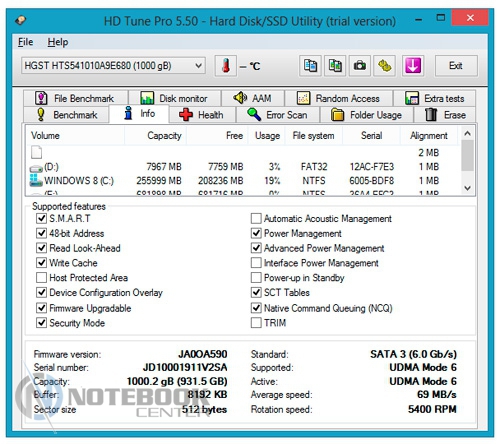This screenshot has height=444, width=500.
Task: Switch to the Erase tab
Action: pos(445,115)
